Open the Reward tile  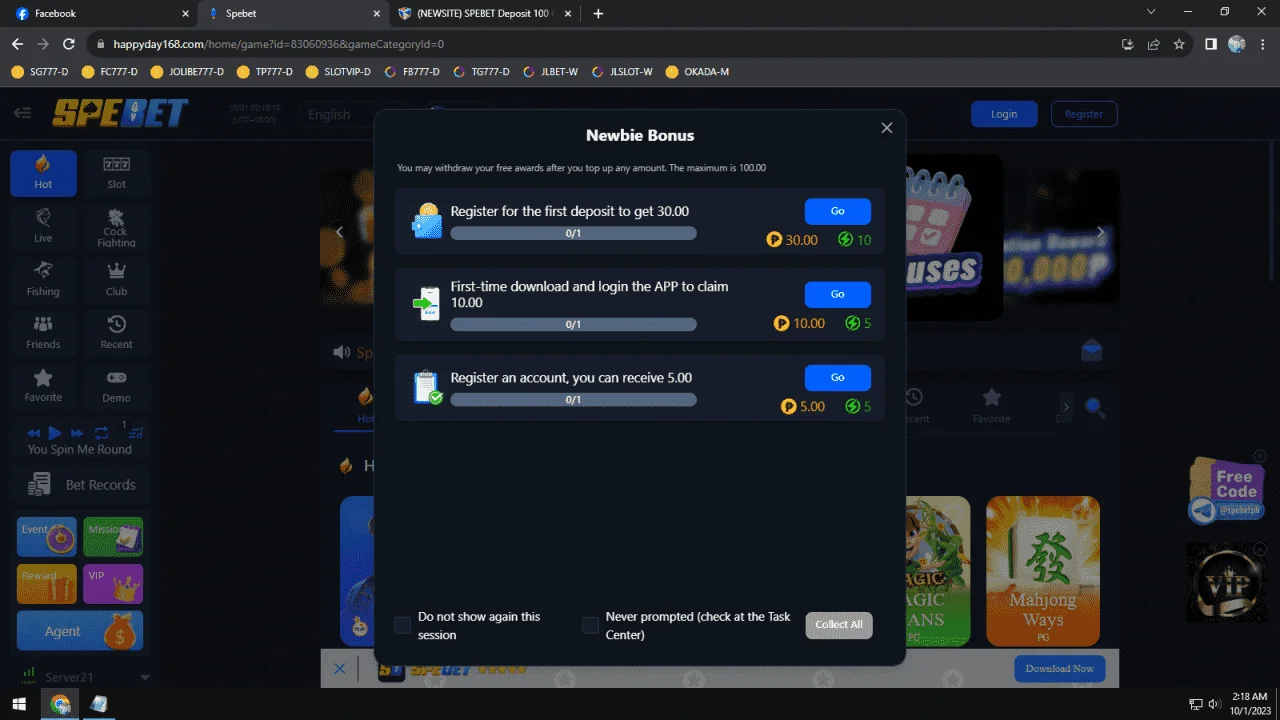click(x=47, y=584)
